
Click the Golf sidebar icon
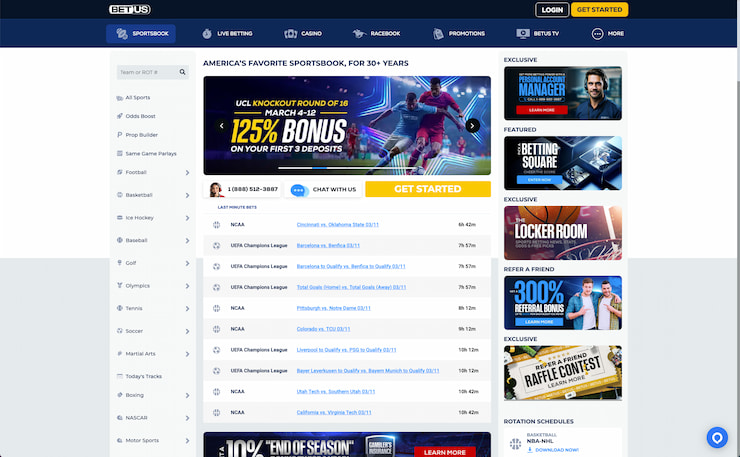(x=119, y=262)
